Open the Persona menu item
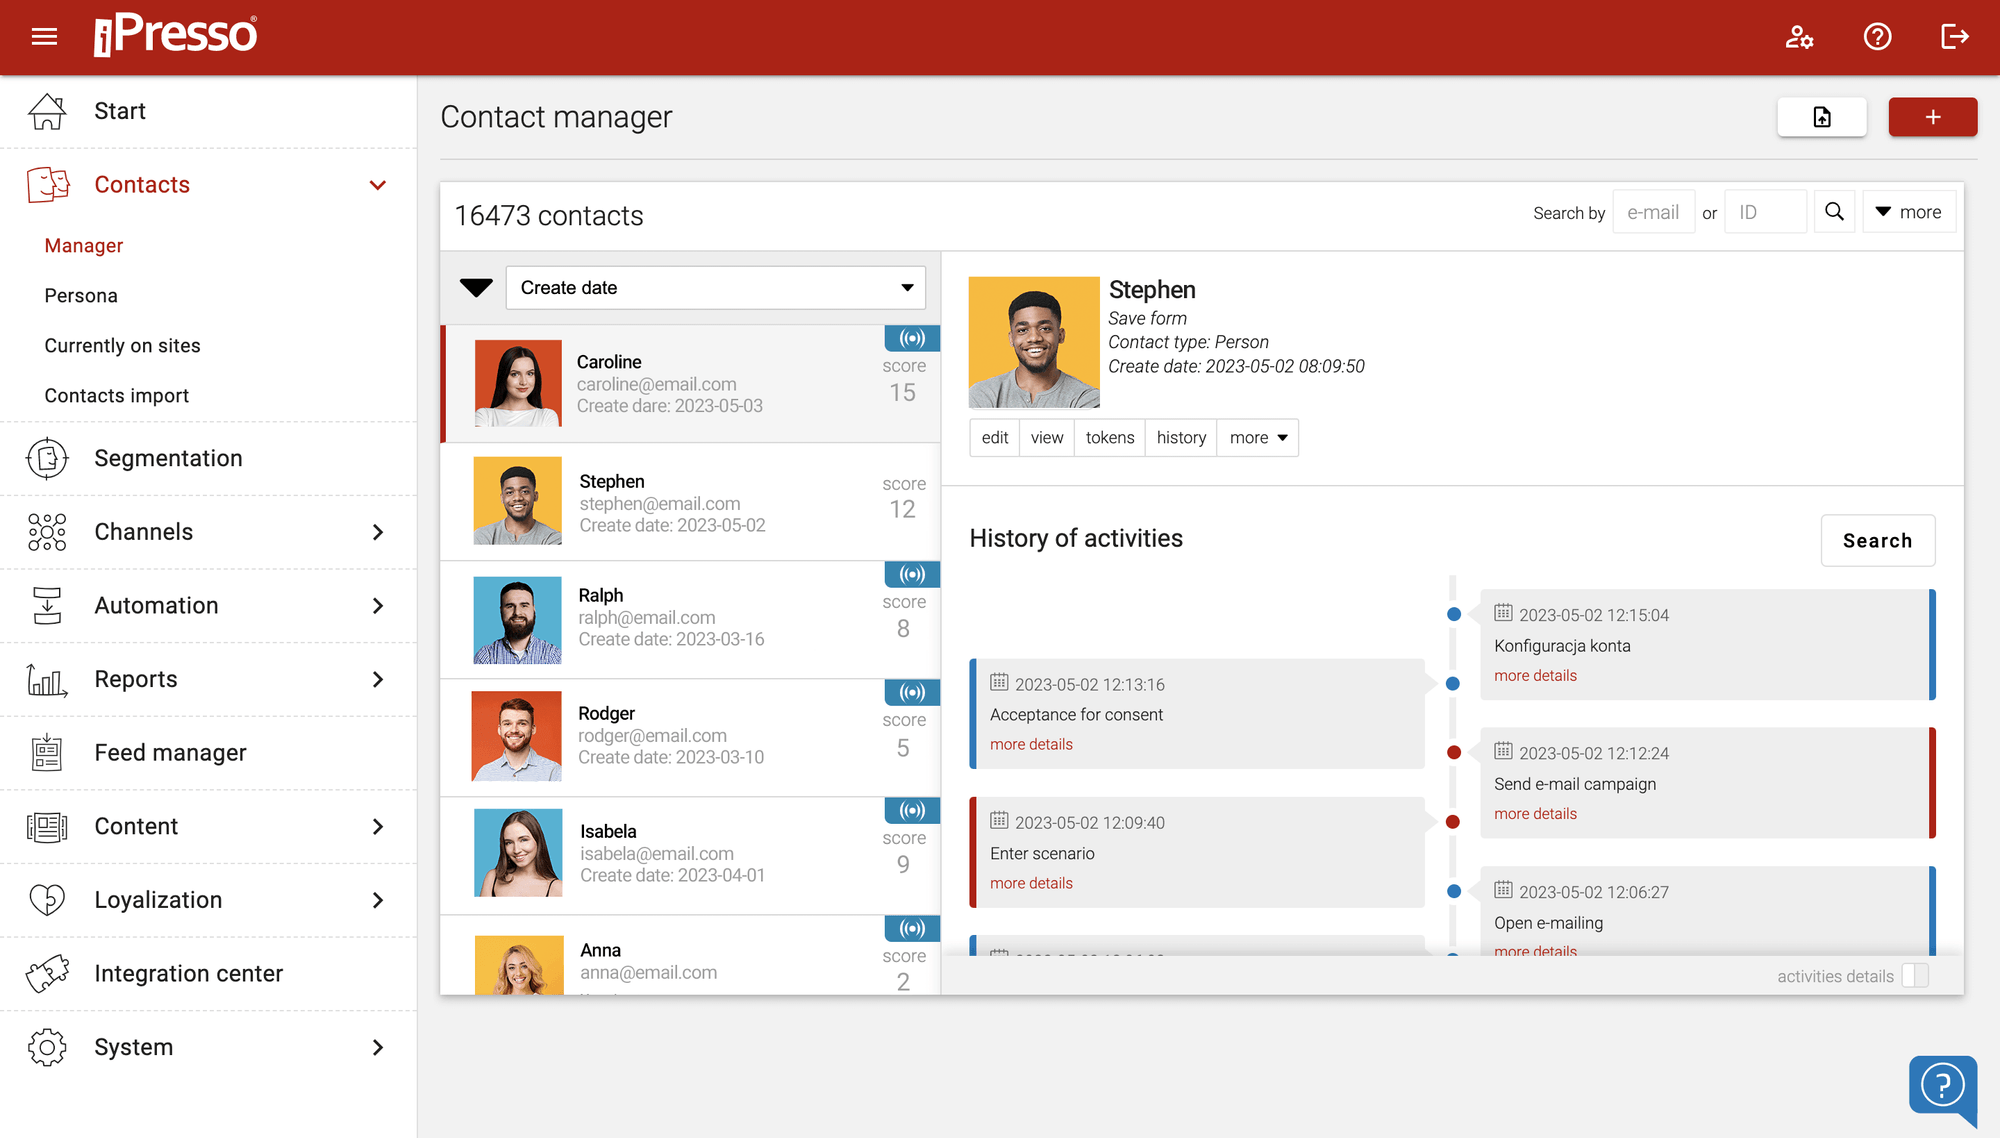The height and width of the screenshot is (1138, 2000). (x=81, y=295)
